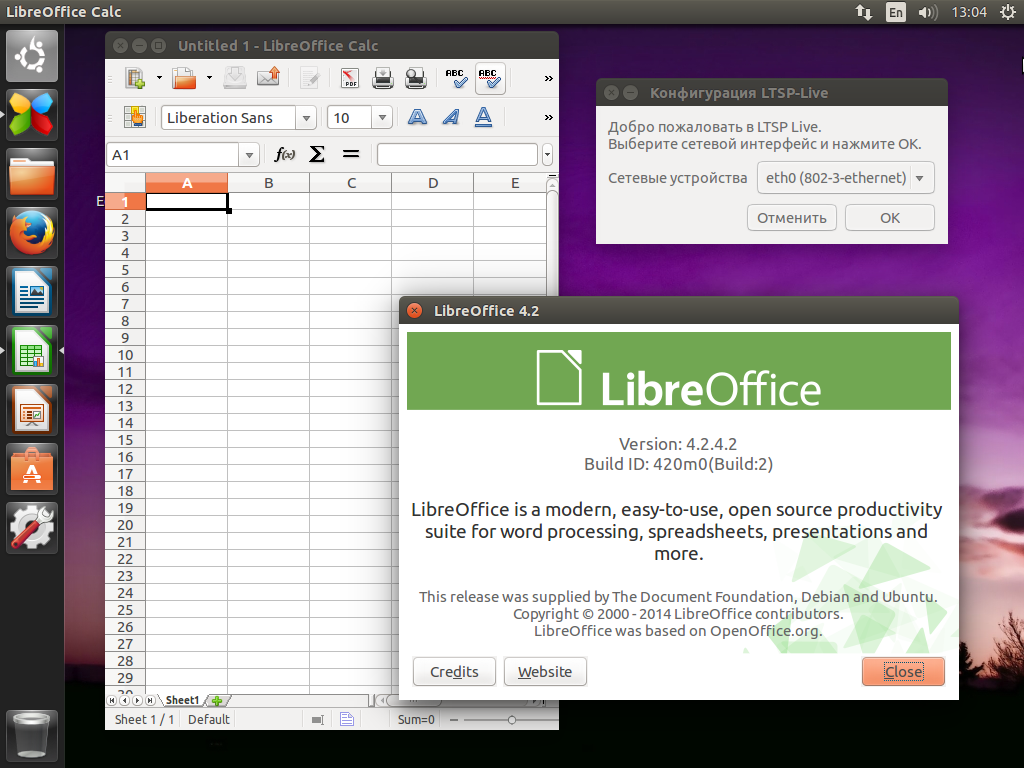
Task: Open the Styles and Formatting icon
Action: [135, 118]
